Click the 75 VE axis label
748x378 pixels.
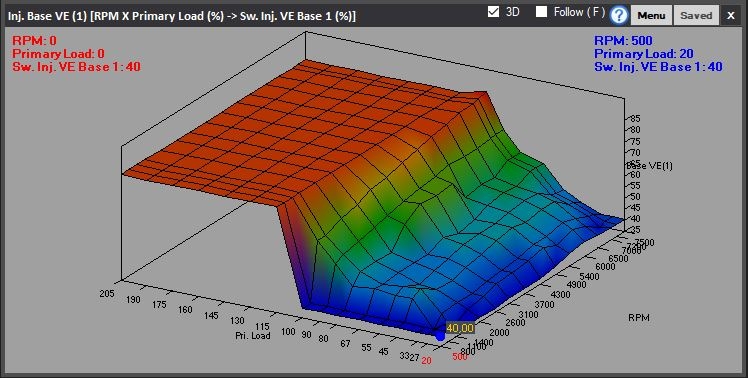[x=636, y=141]
